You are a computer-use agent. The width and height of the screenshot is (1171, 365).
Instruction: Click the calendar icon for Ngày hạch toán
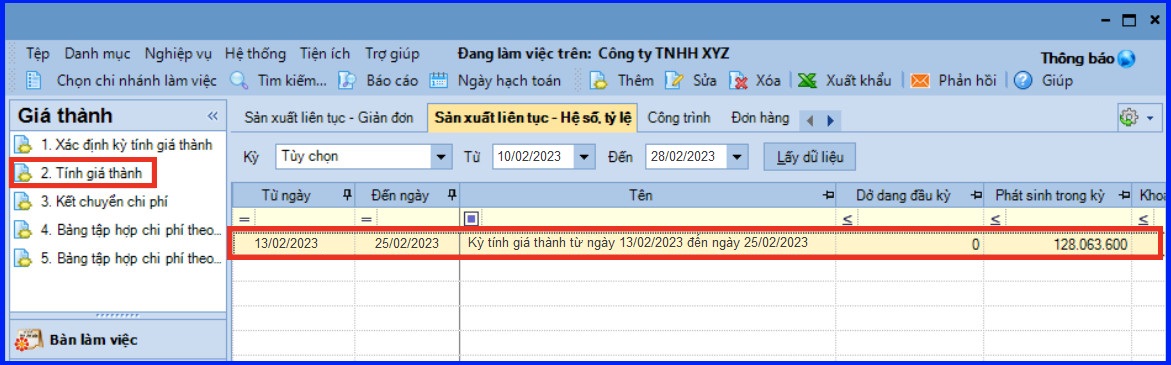[x=438, y=80]
